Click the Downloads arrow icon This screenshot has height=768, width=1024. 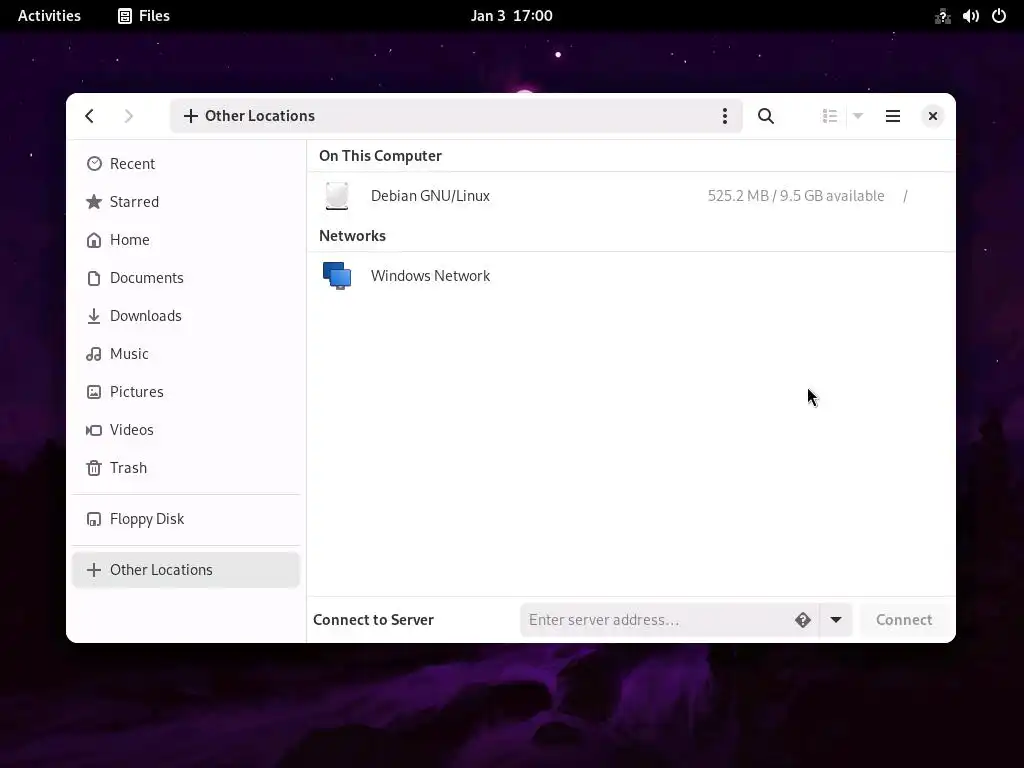tap(94, 316)
